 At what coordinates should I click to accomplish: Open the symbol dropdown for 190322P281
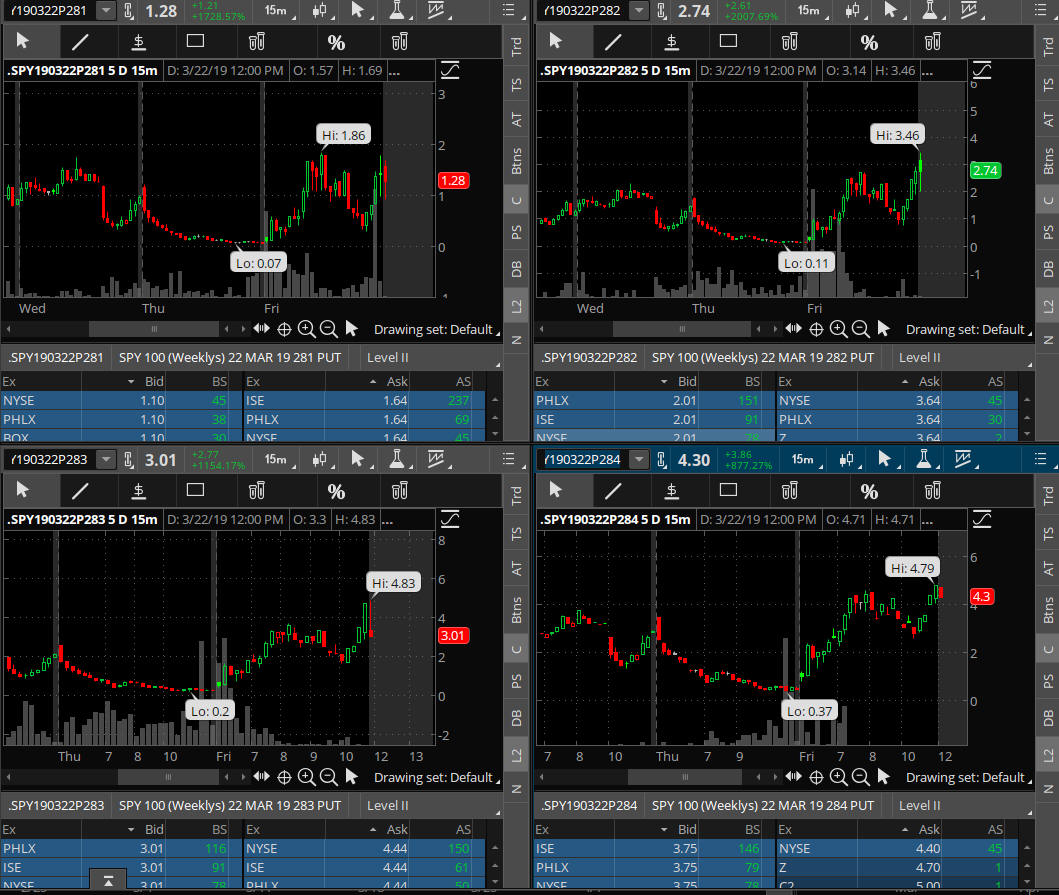(x=105, y=11)
